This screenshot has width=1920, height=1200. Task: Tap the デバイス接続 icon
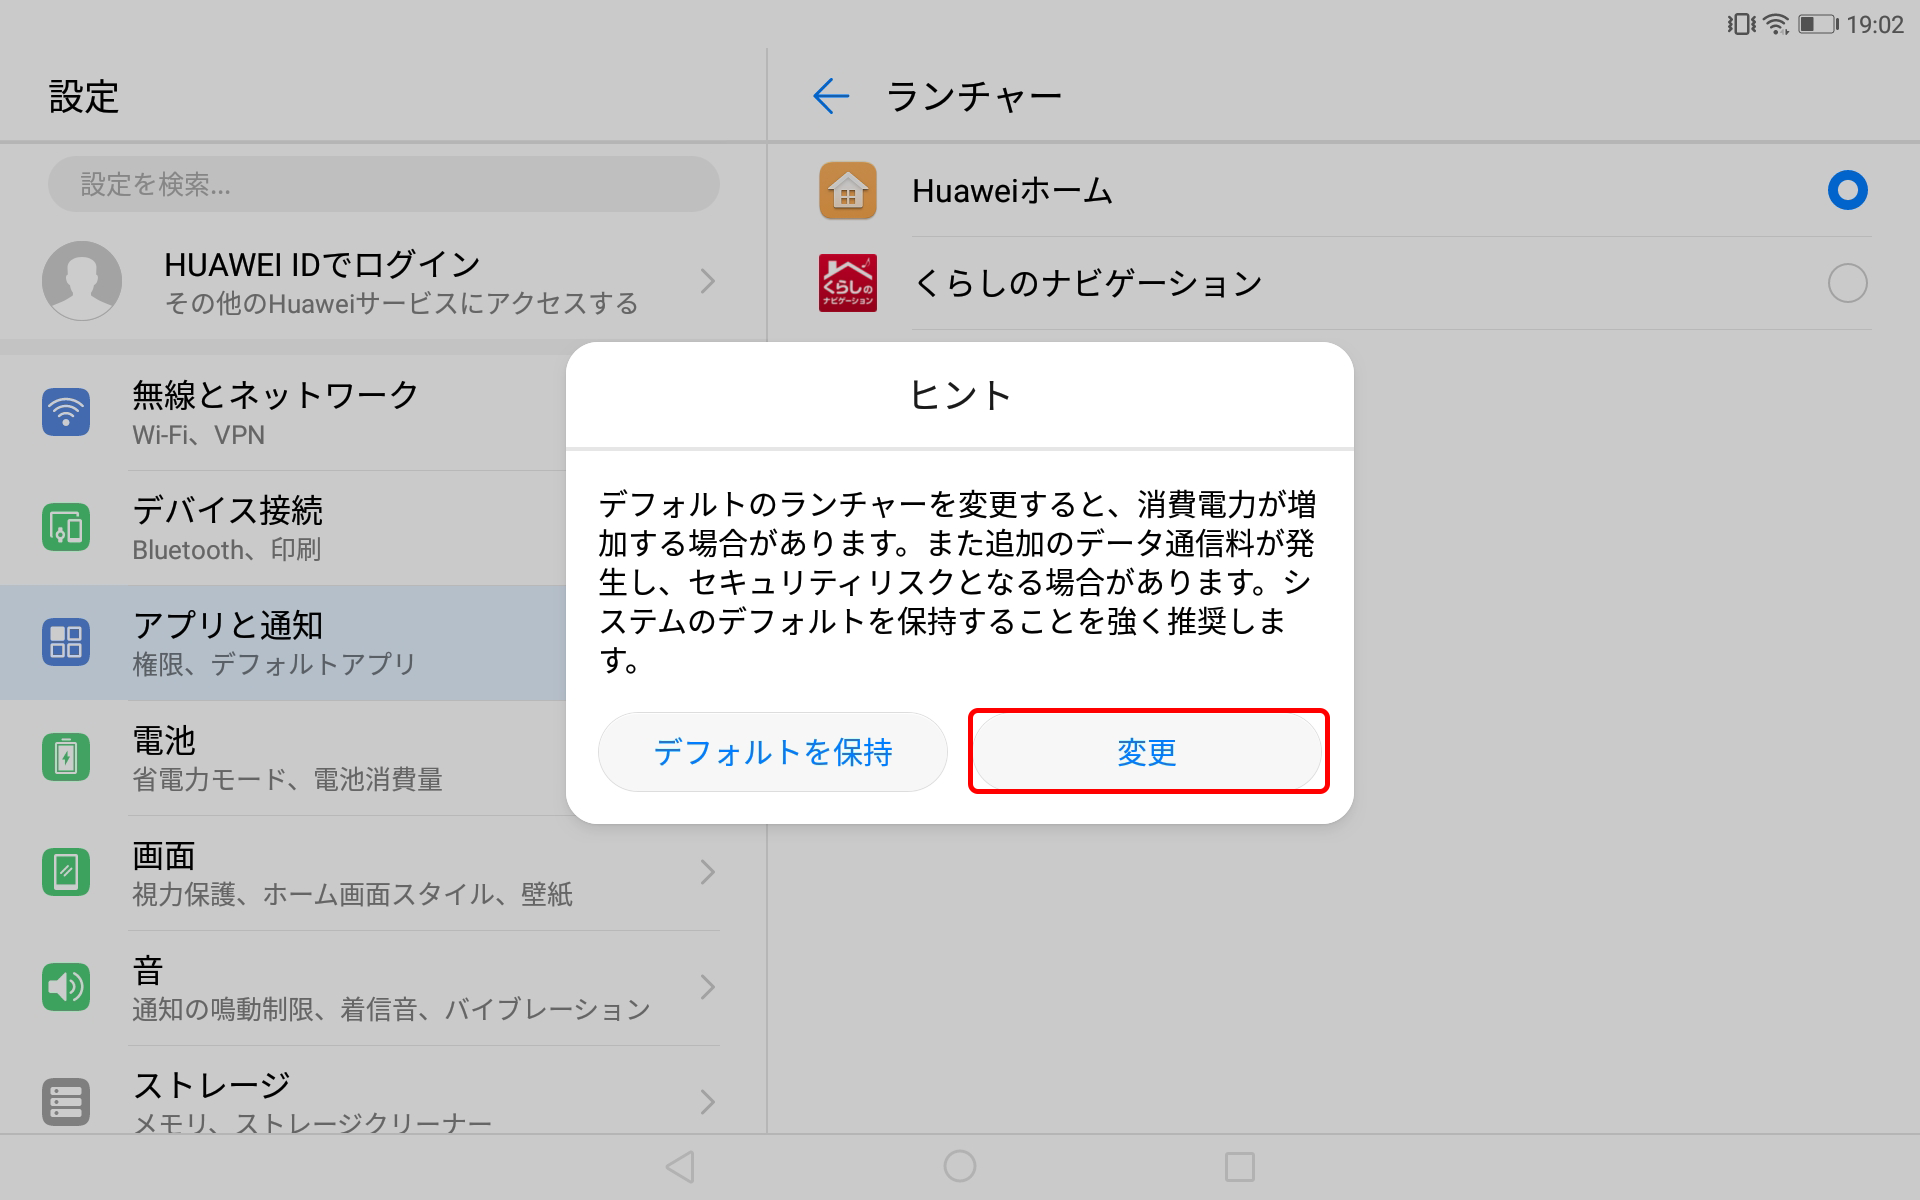pyautogui.click(x=66, y=527)
